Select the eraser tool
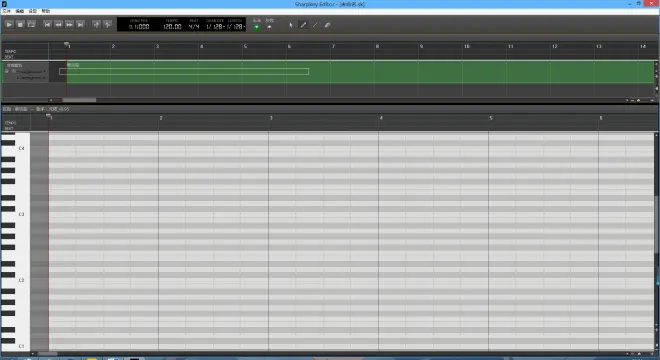Image resolution: width=660 pixels, height=360 pixels. click(327, 25)
